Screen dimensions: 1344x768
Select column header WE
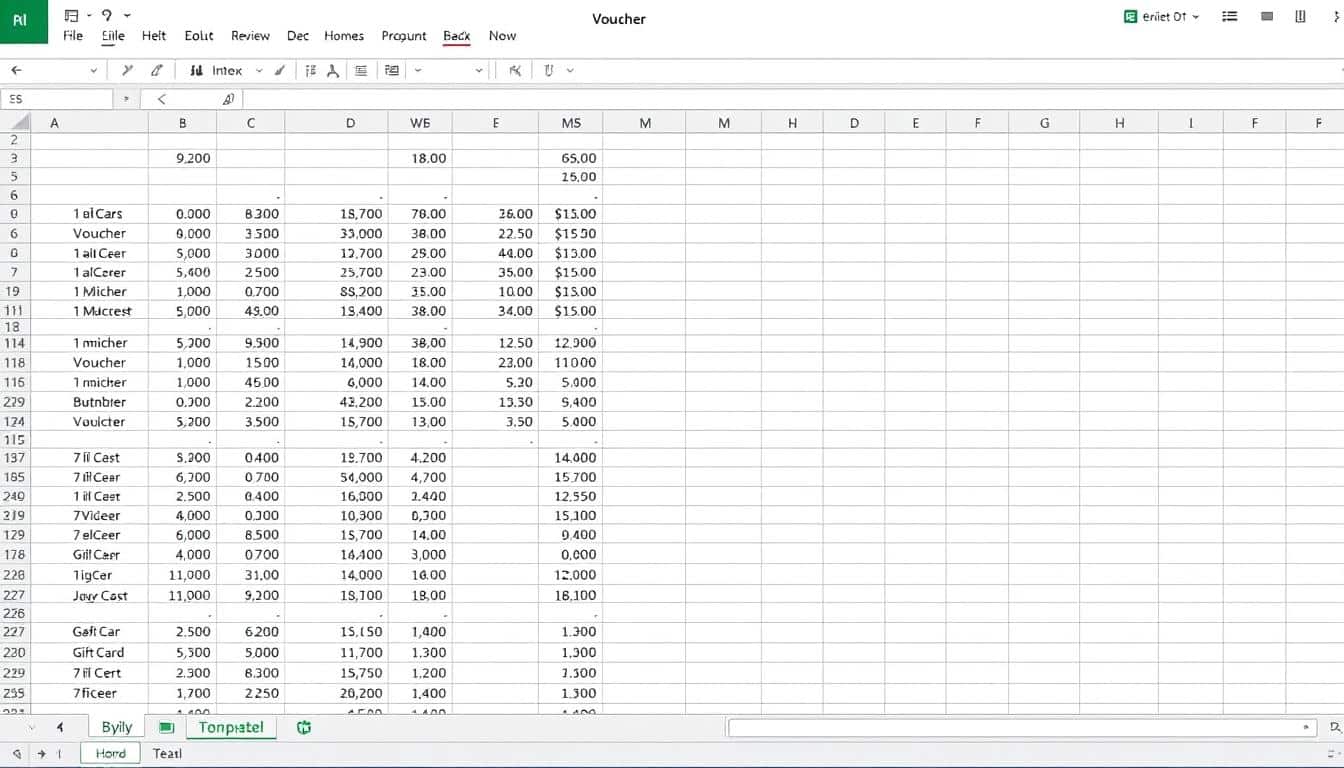tap(420, 123)
